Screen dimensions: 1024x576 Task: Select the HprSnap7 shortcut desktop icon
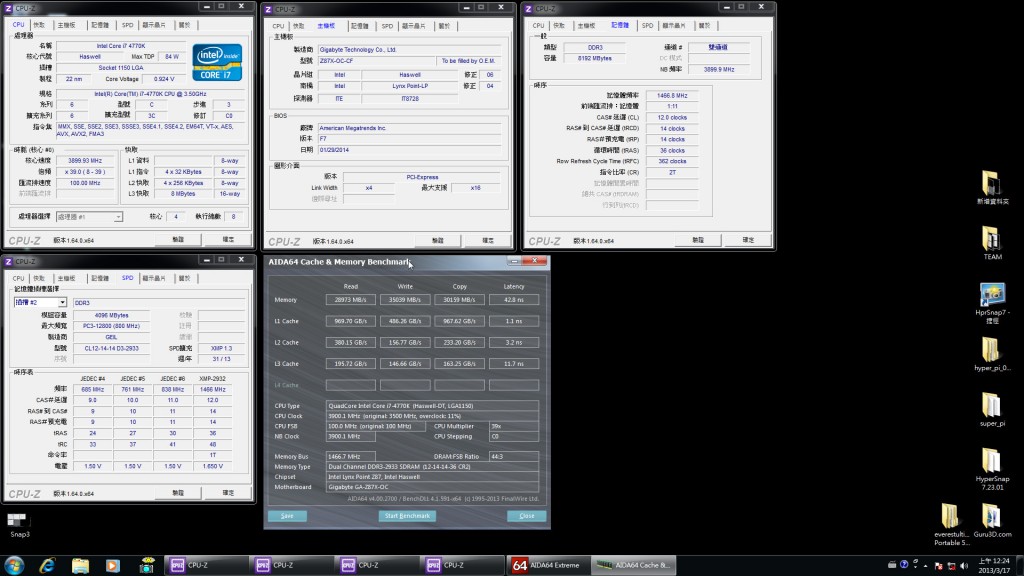pyautogui.click(x=992, y=304)
